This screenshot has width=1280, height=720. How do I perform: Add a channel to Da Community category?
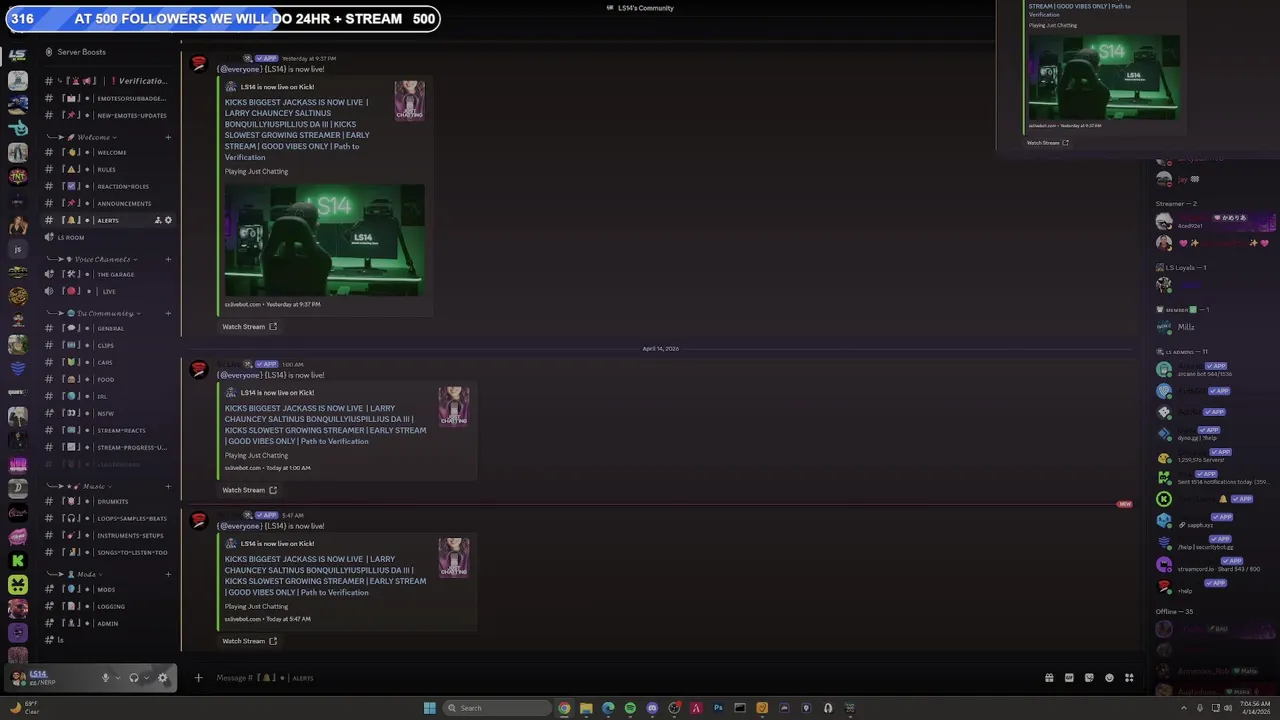[168, 313]
